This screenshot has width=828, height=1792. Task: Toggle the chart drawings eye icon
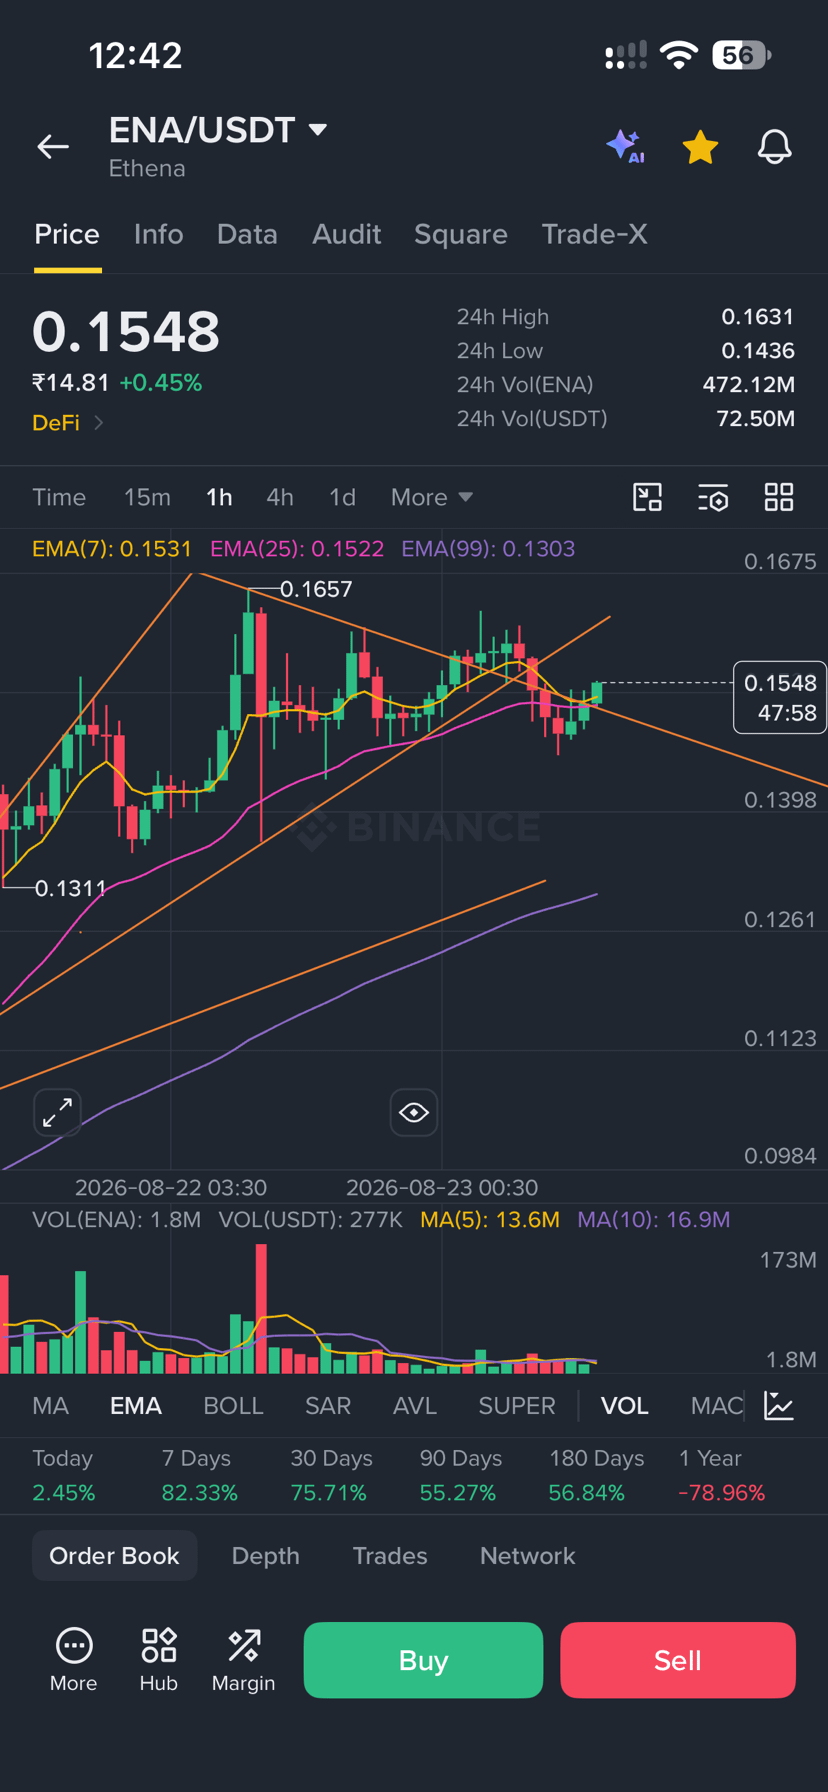[x=414, y=1112]
